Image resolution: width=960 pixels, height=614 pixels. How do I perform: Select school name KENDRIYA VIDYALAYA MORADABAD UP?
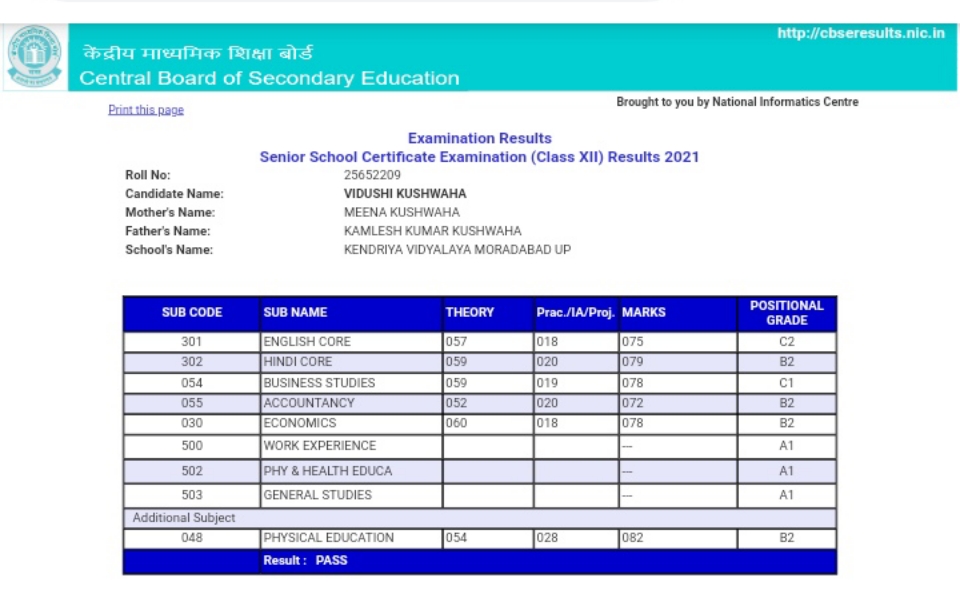pyautogui.click(x=457, y=250)
